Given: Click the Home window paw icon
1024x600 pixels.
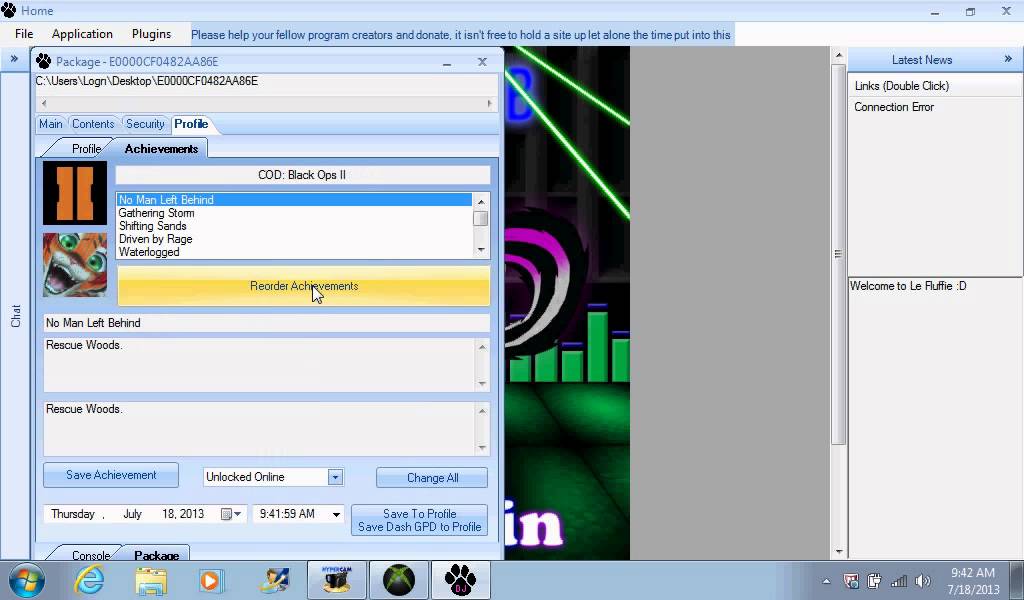Looking at the screenshot, I should click(x=8, y=10).
